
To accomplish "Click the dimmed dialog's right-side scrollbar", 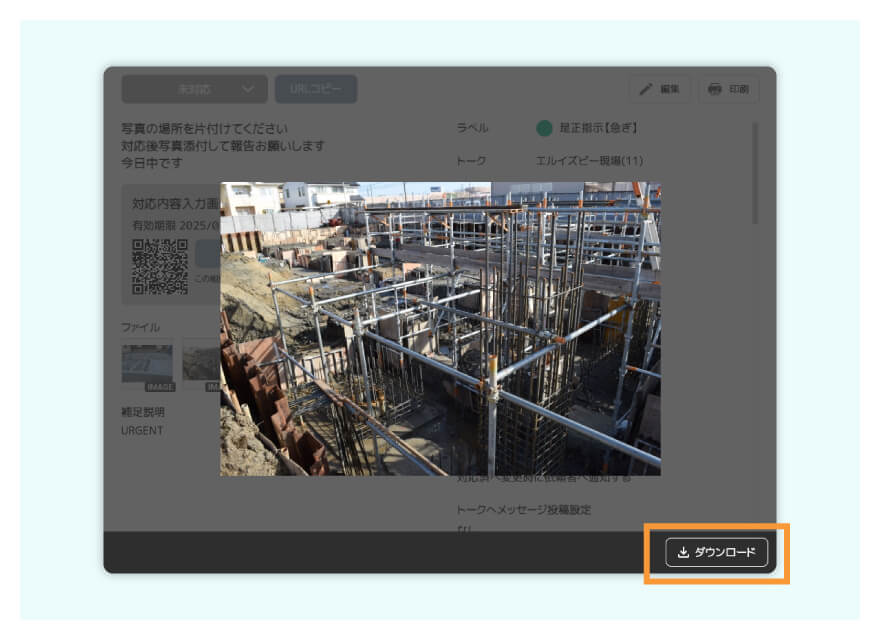I will 755,174.
